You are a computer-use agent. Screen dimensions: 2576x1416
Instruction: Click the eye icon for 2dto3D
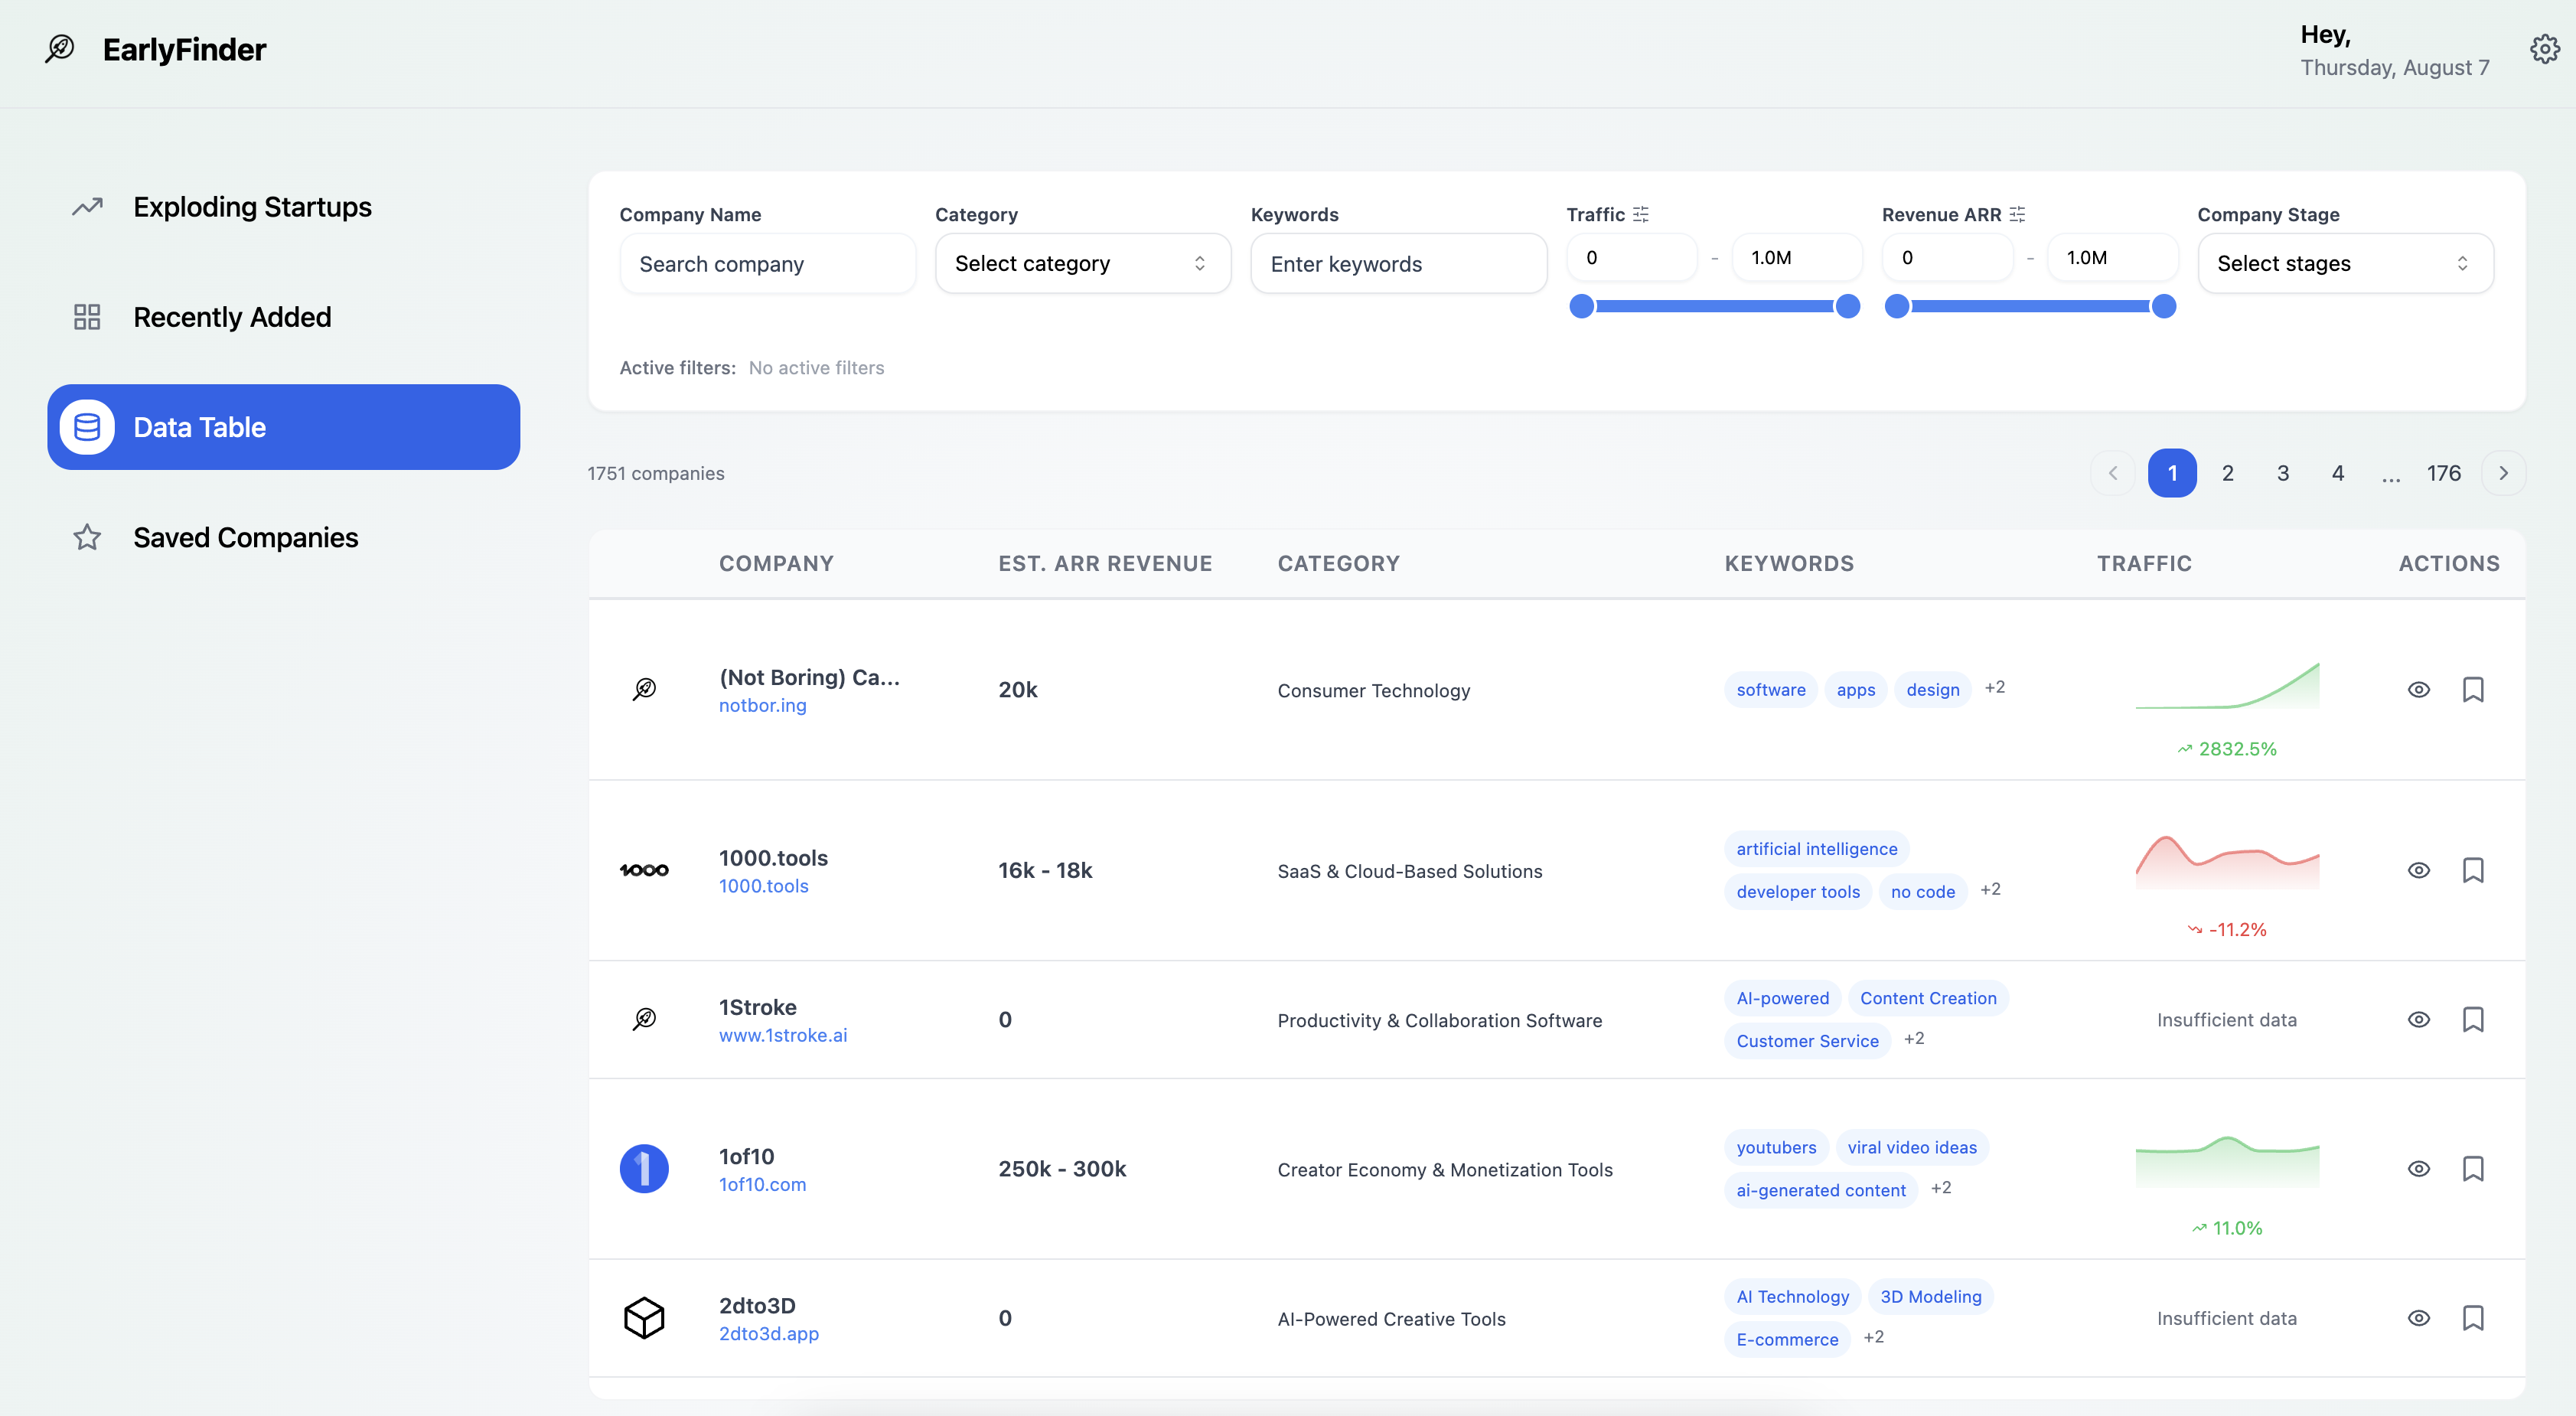tap(2418, 1317)
